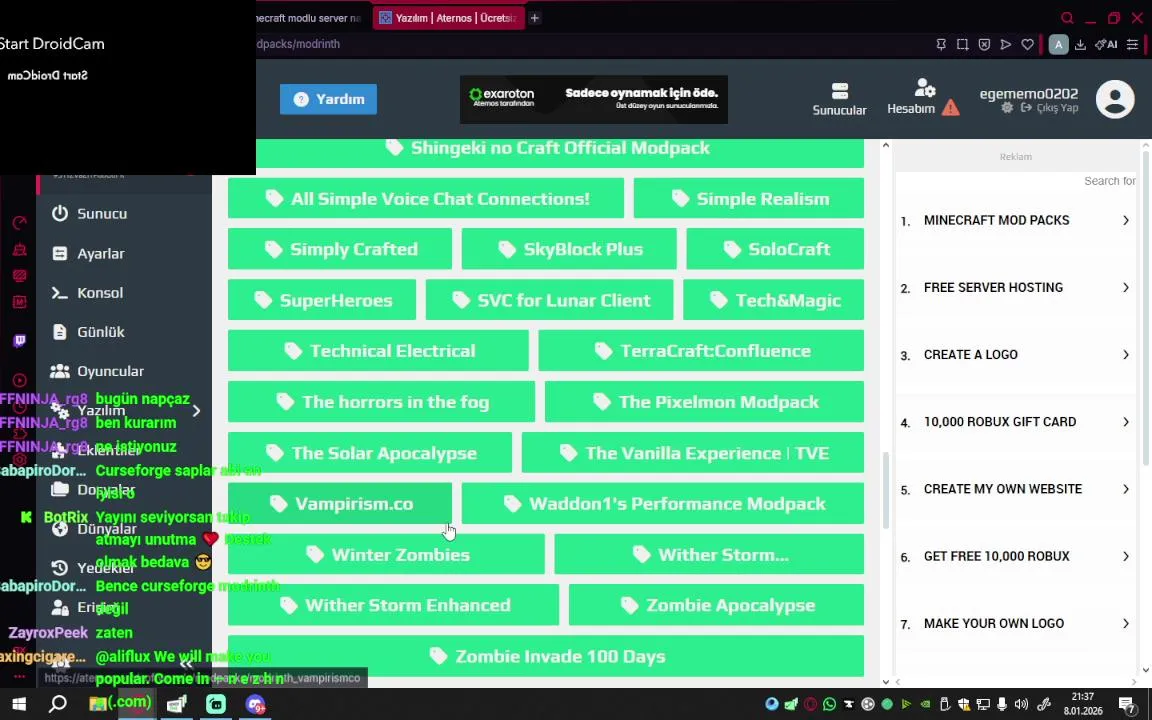The height and width of the screenshot is (720, 1152).
Task: Switch to the minecraft modlu server tab
Action: pos(309,18)
